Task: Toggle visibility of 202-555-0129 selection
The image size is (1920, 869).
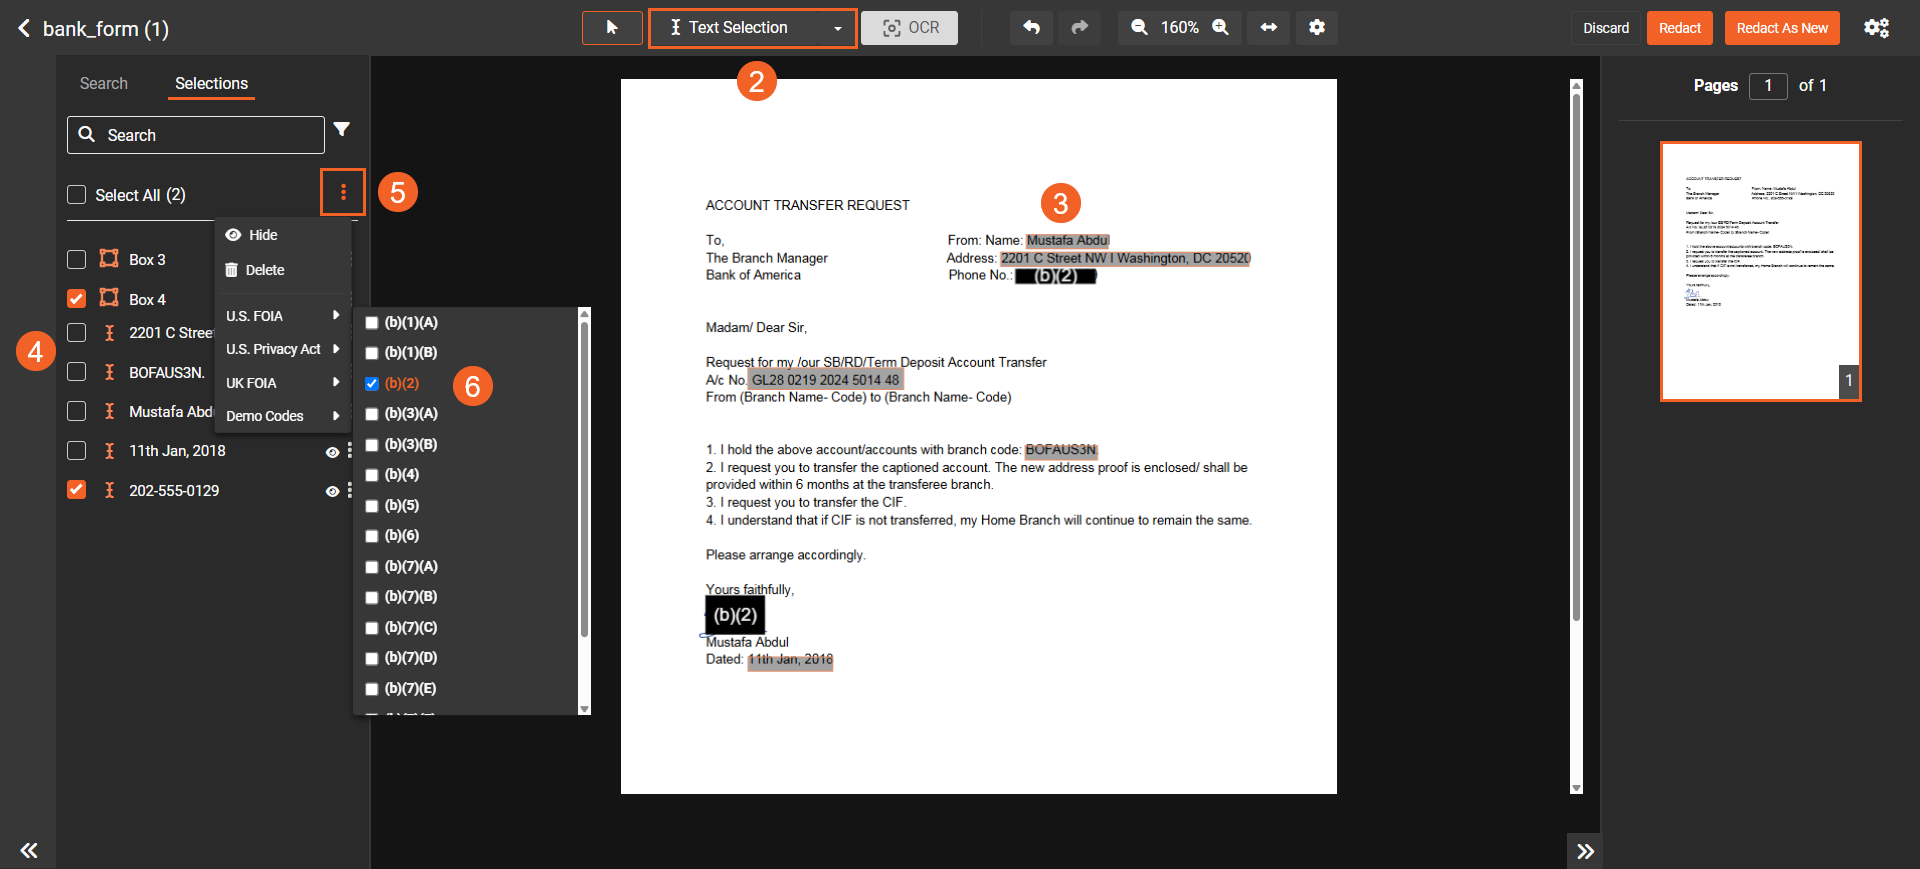Action: tap(332, 491)
